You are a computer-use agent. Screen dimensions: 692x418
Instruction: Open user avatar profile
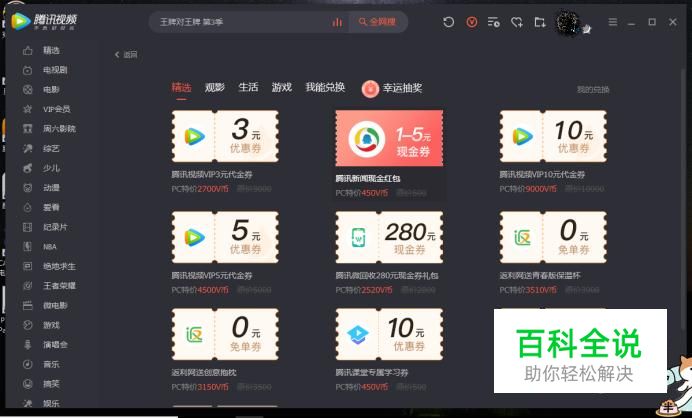[568, 21]
